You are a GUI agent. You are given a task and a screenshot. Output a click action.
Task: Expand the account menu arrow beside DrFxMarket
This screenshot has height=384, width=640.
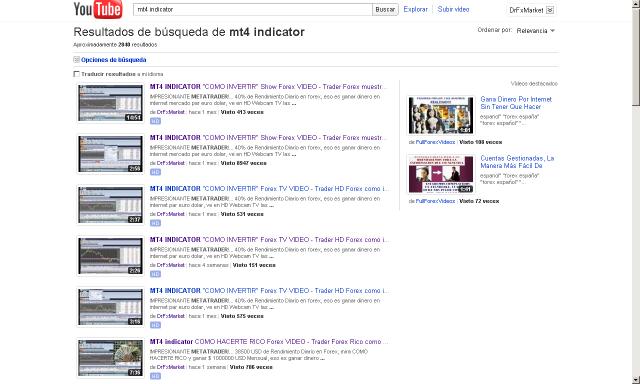pos(550,10)
